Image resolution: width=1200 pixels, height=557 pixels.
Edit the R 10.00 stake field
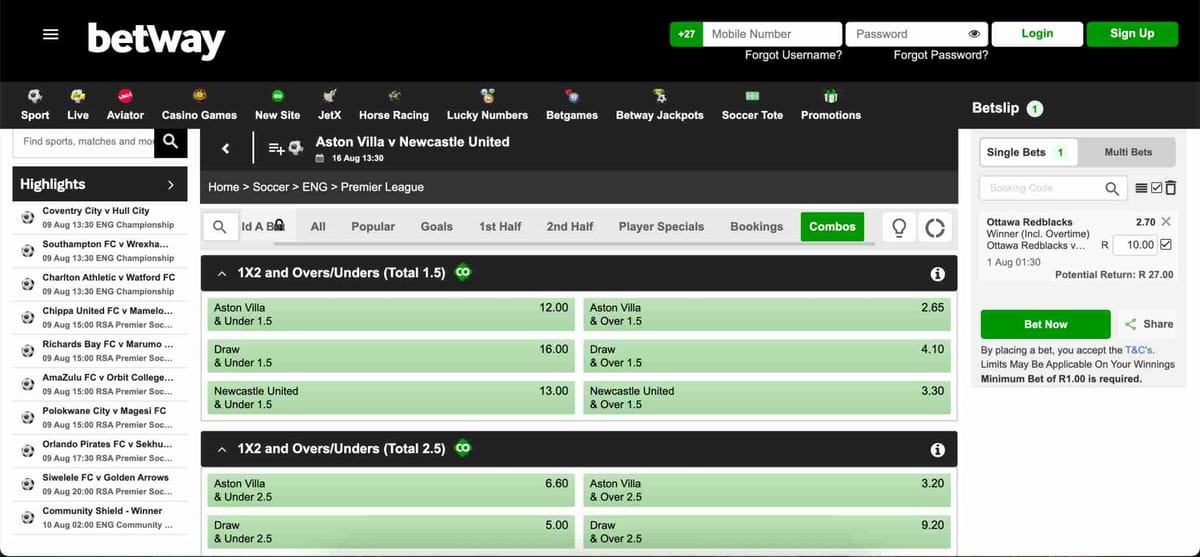(1133, 244)
